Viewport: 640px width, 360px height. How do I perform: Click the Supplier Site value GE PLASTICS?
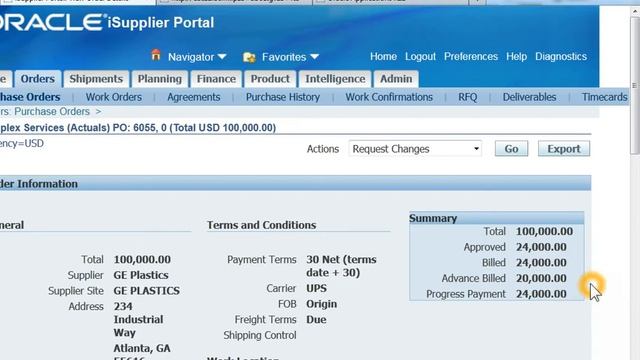coord(147,291)
